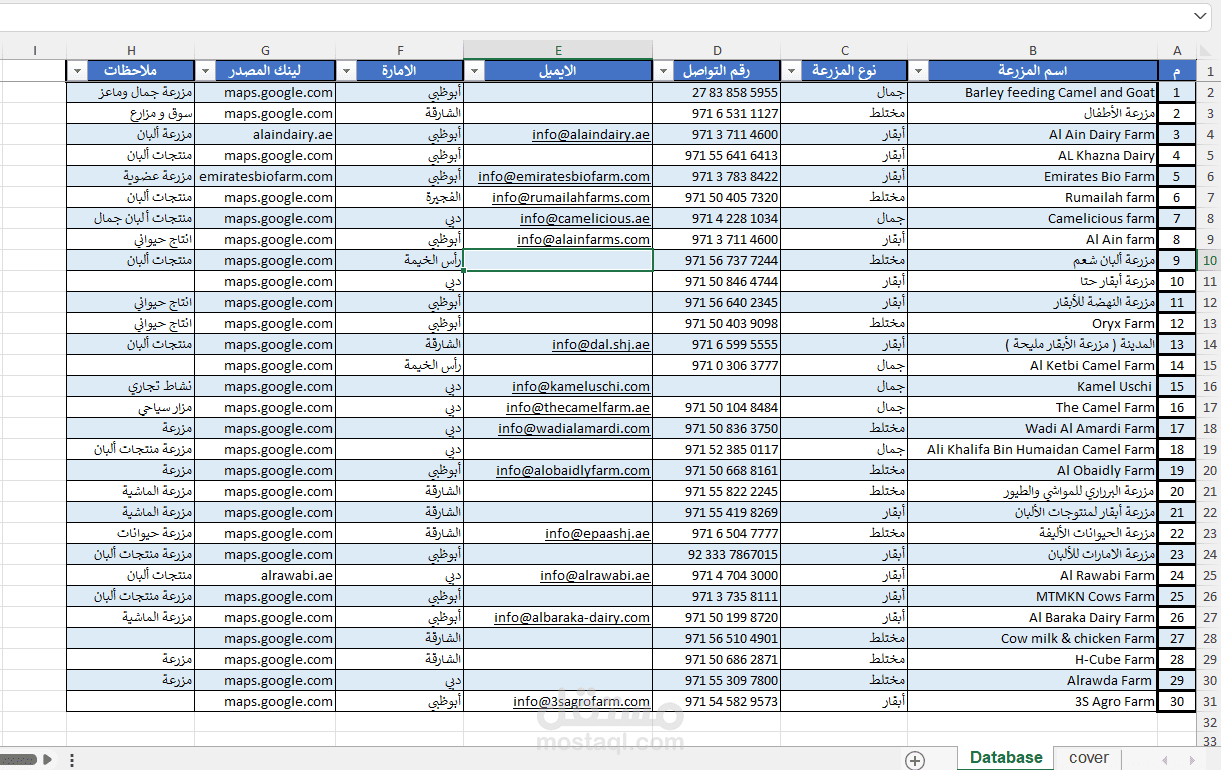Select the cell Camelicious farm
The image size is (1221, 770).
tap(1033, 218)
